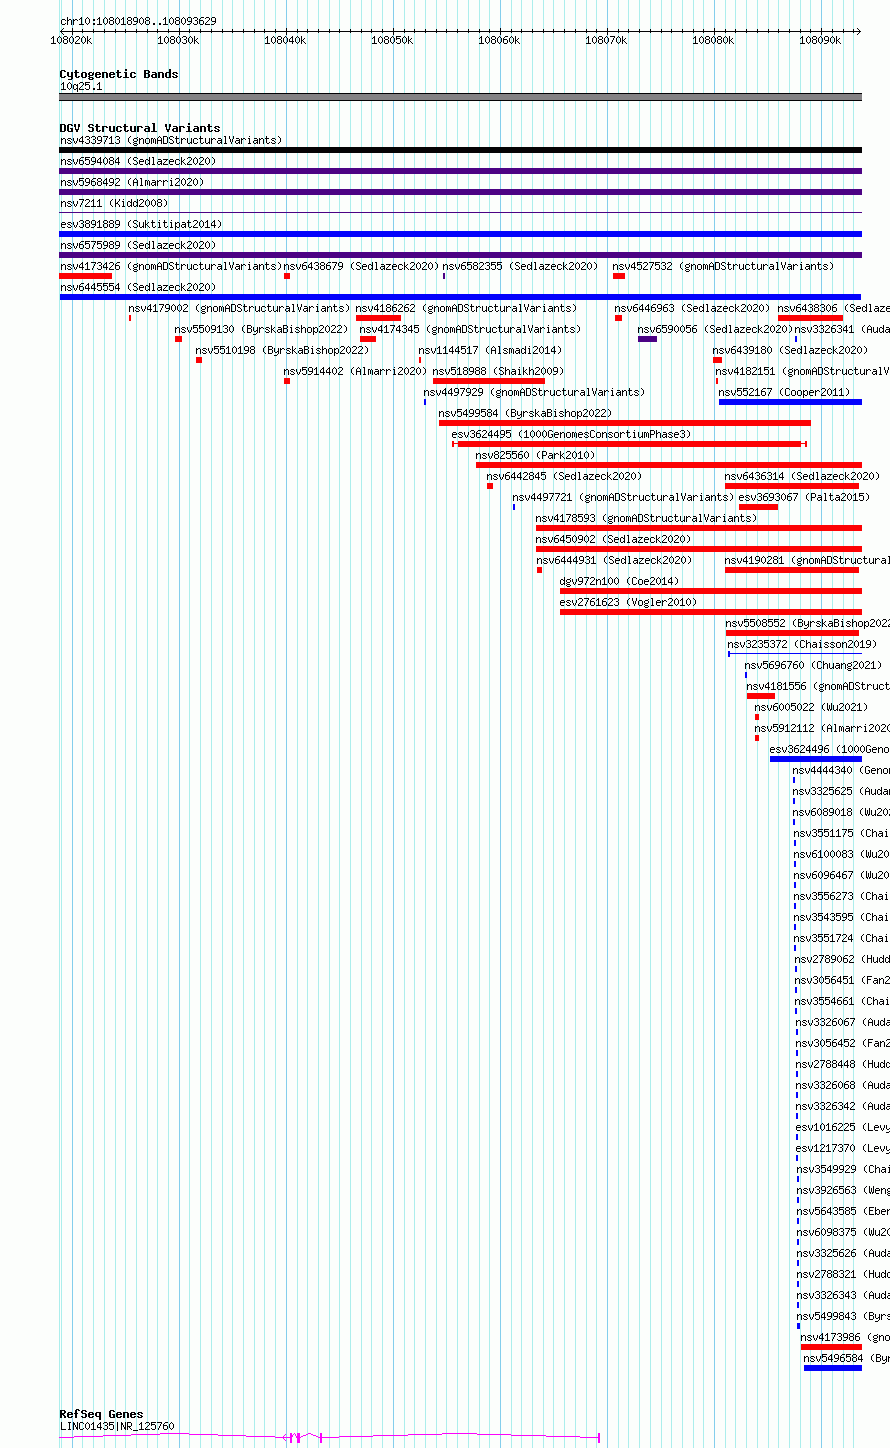The height and width of the screenshot is (1448, 890).
Task: Select nsv5509130 (ByrskaBishop2022) label
Action: tap(262, 329)
